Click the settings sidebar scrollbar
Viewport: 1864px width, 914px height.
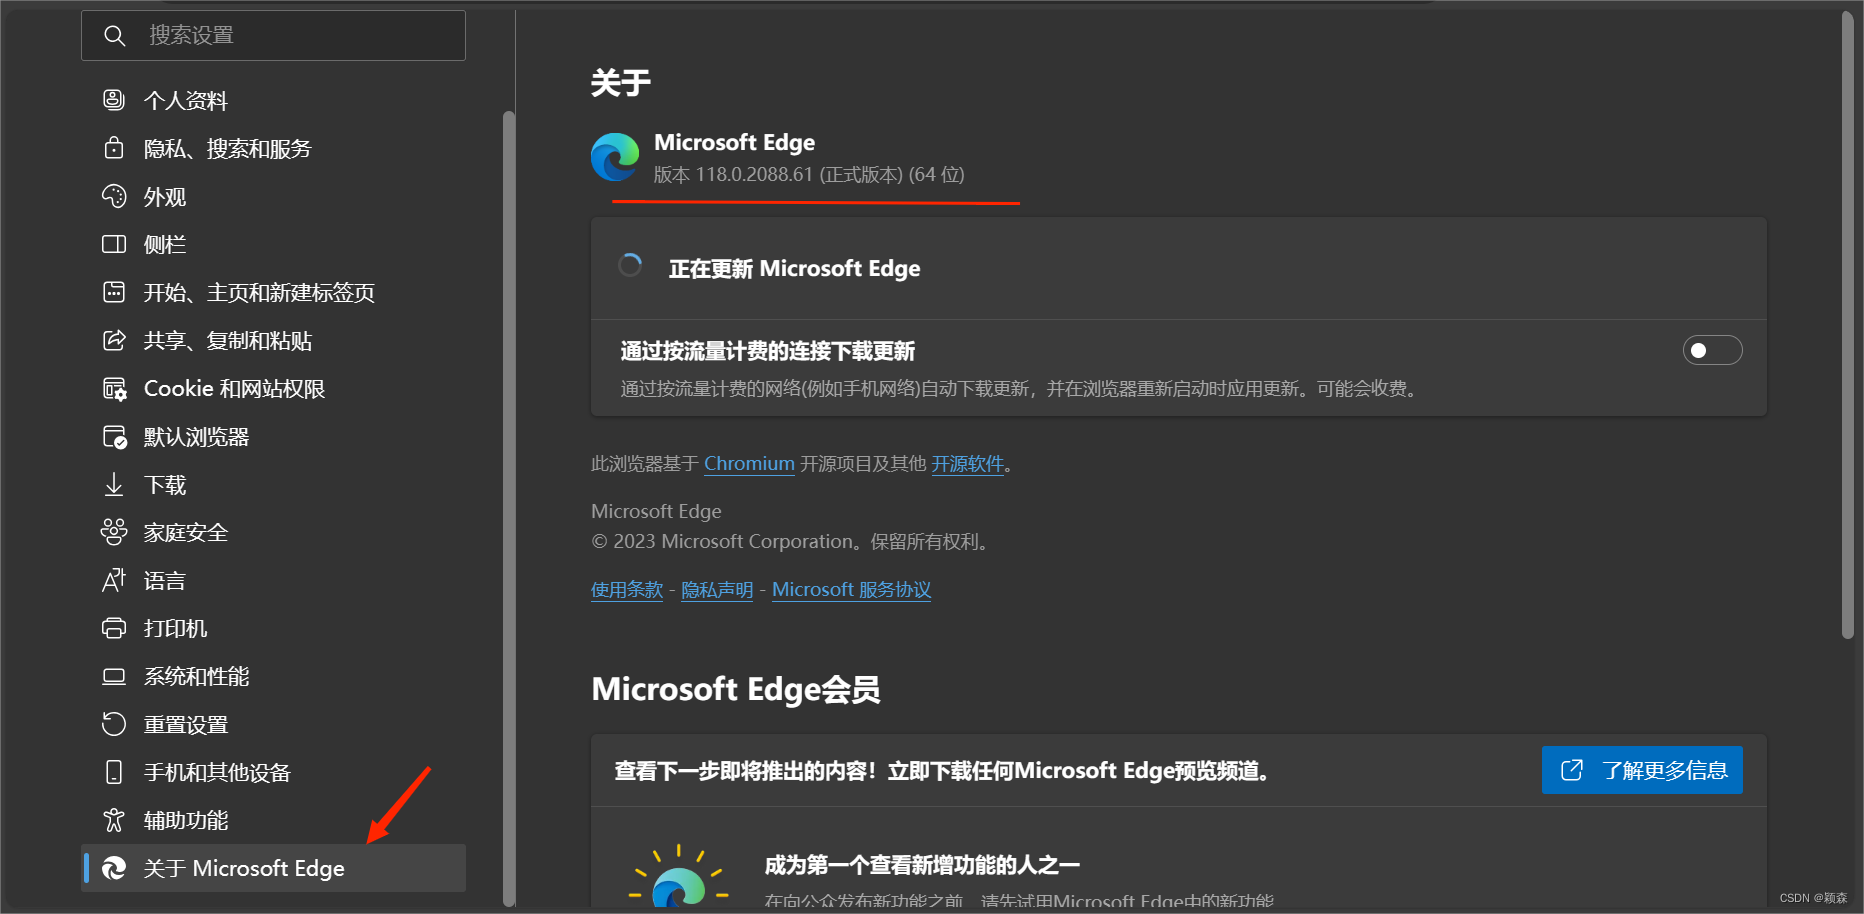[x=508, y=508]
